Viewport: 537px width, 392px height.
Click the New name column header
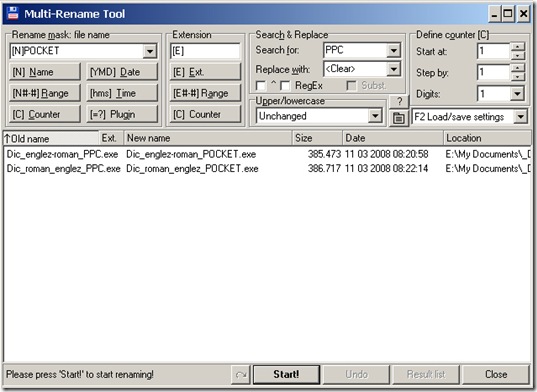tap(208, 138)
